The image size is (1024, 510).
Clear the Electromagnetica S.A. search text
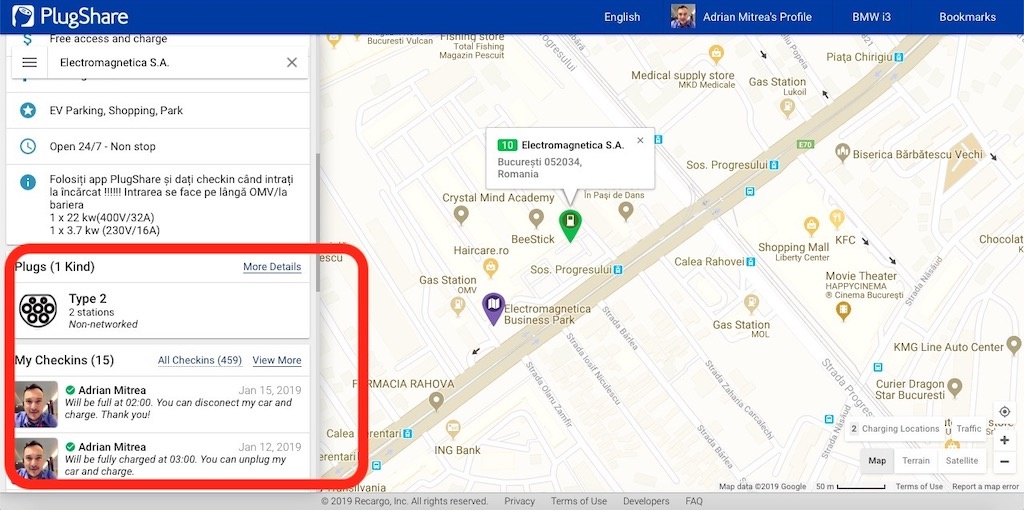pyautogui.click(x=292, y=62)
